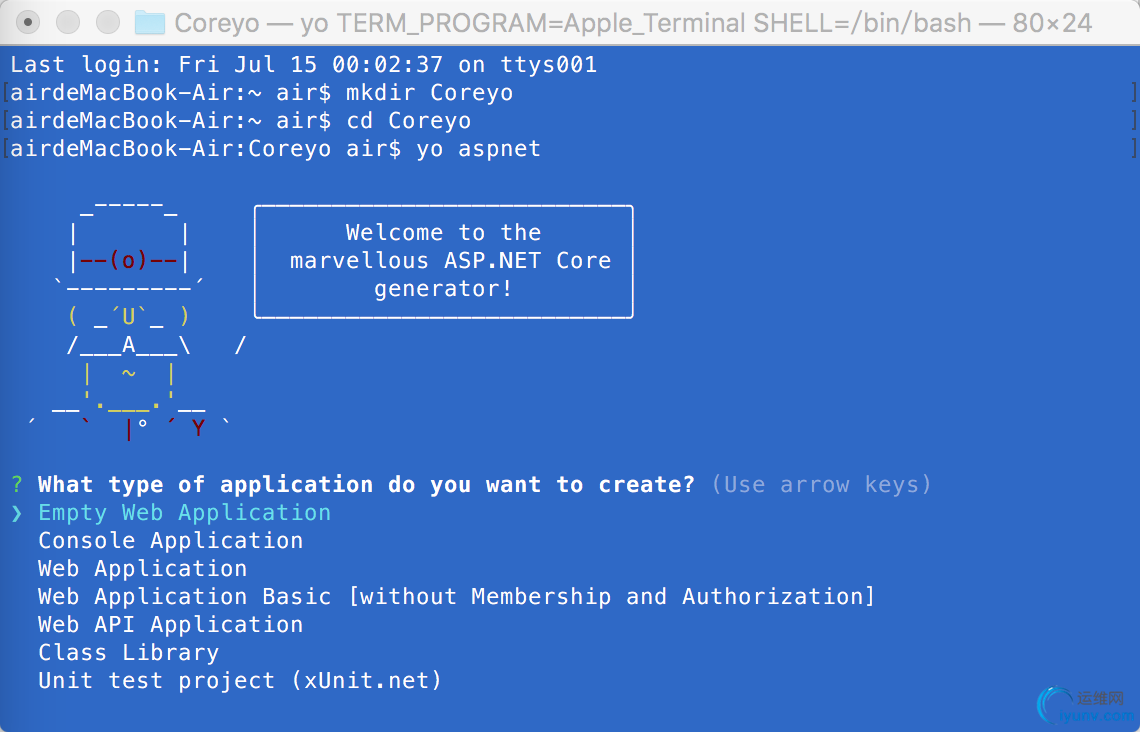Click the 'mkdir Coreyo' command line

[x=428, y=93]
